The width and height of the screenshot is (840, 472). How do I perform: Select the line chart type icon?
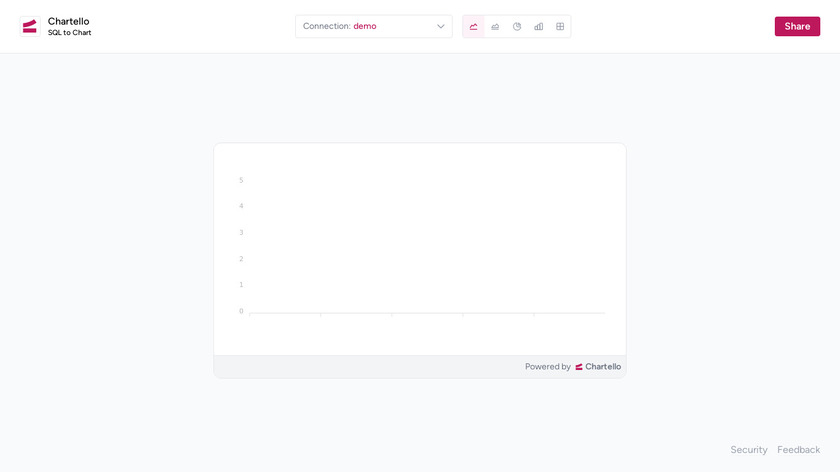click(474, 26)
